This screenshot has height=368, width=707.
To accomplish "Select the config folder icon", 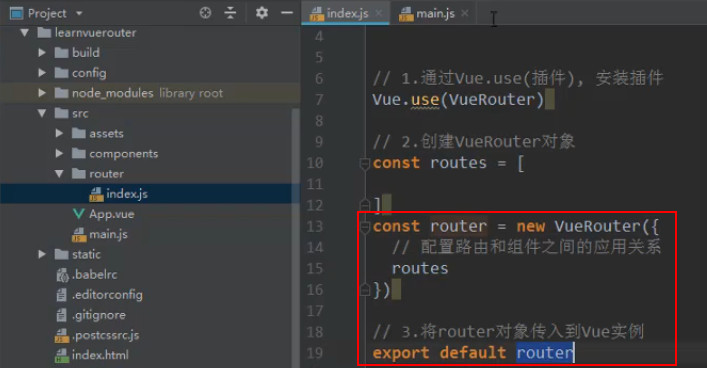I will pos(61,73).
